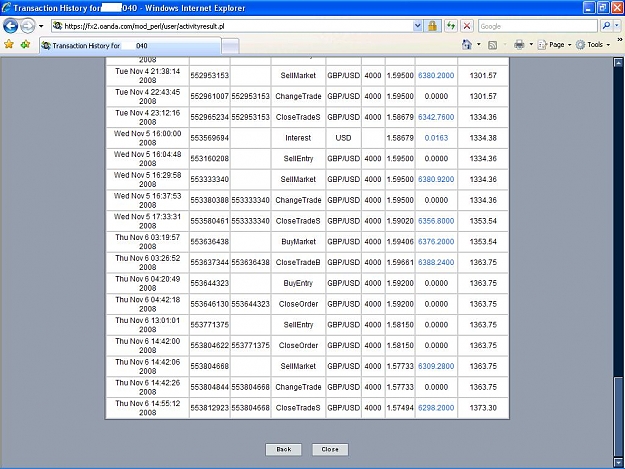
Task: Open the 6356.8000 amount link
Action: coord(436,221)
